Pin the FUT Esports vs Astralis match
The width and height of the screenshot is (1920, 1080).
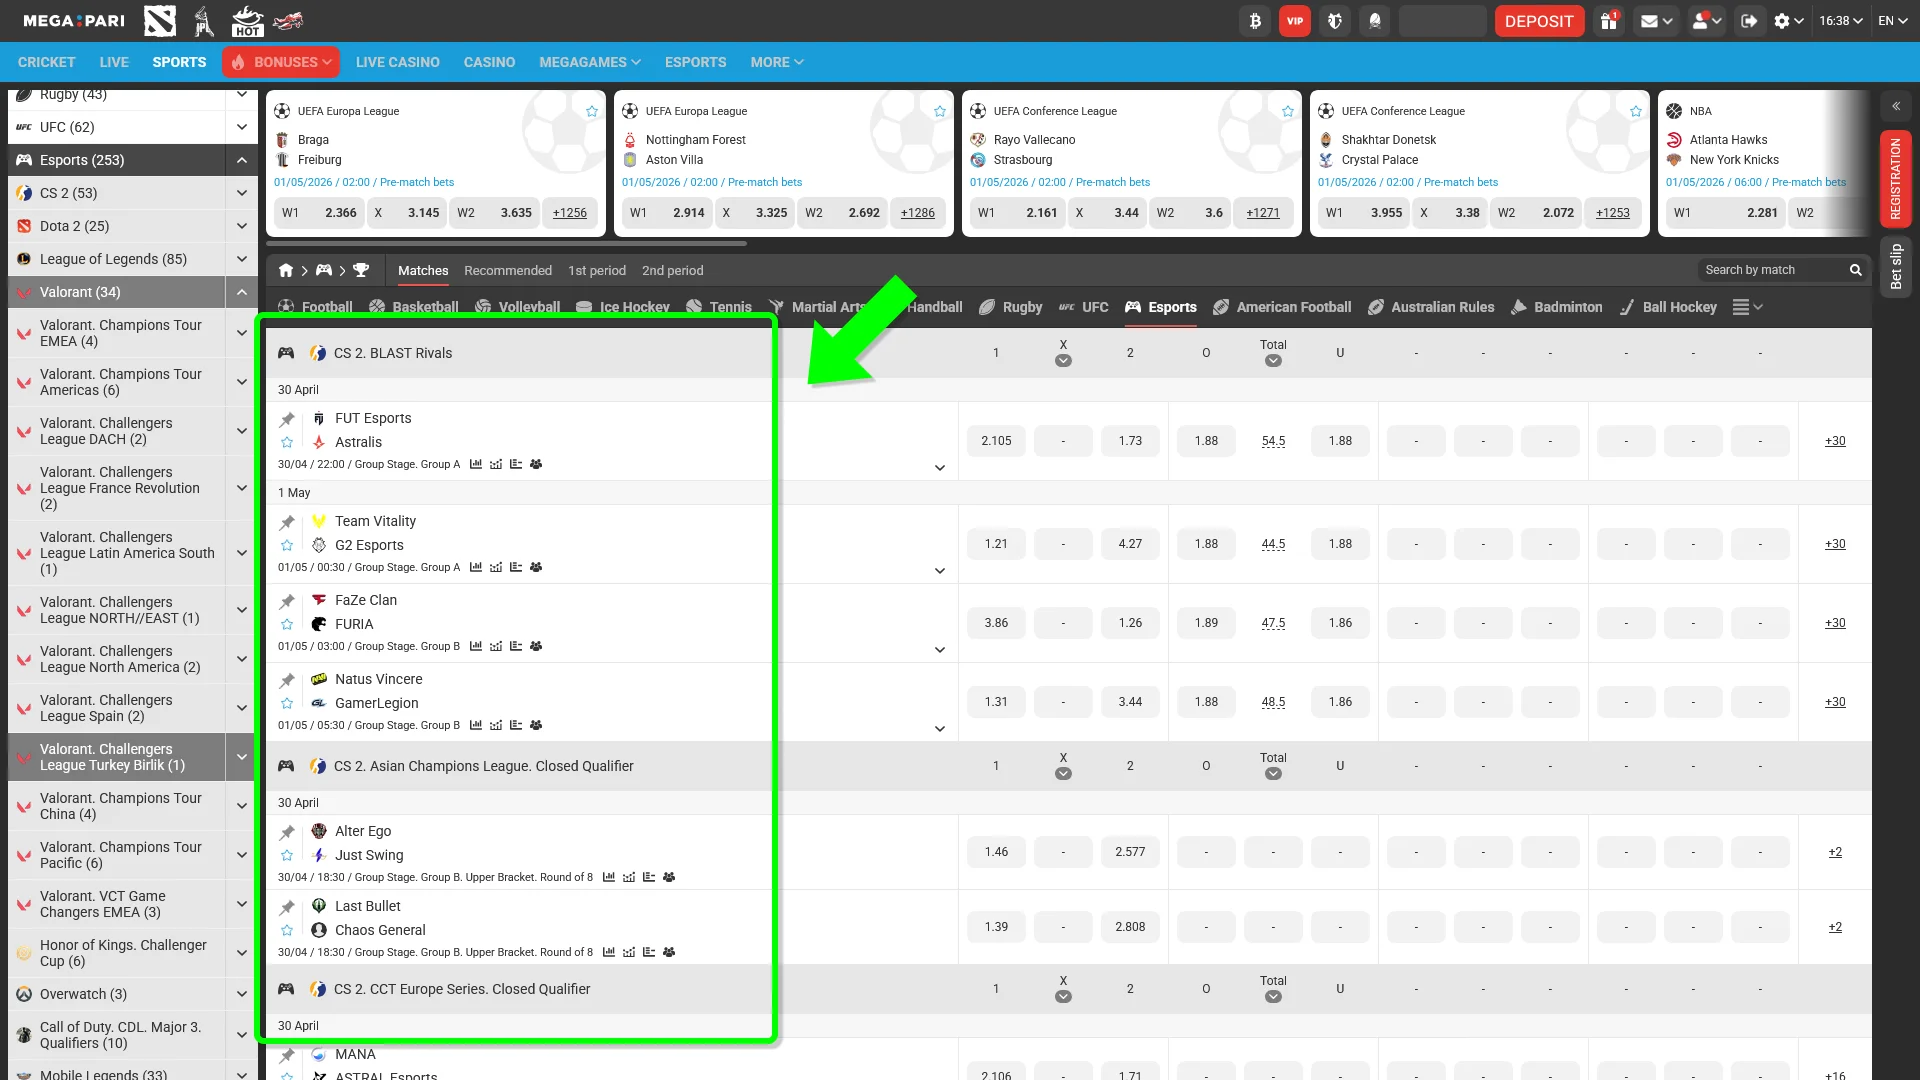(287, 419)
